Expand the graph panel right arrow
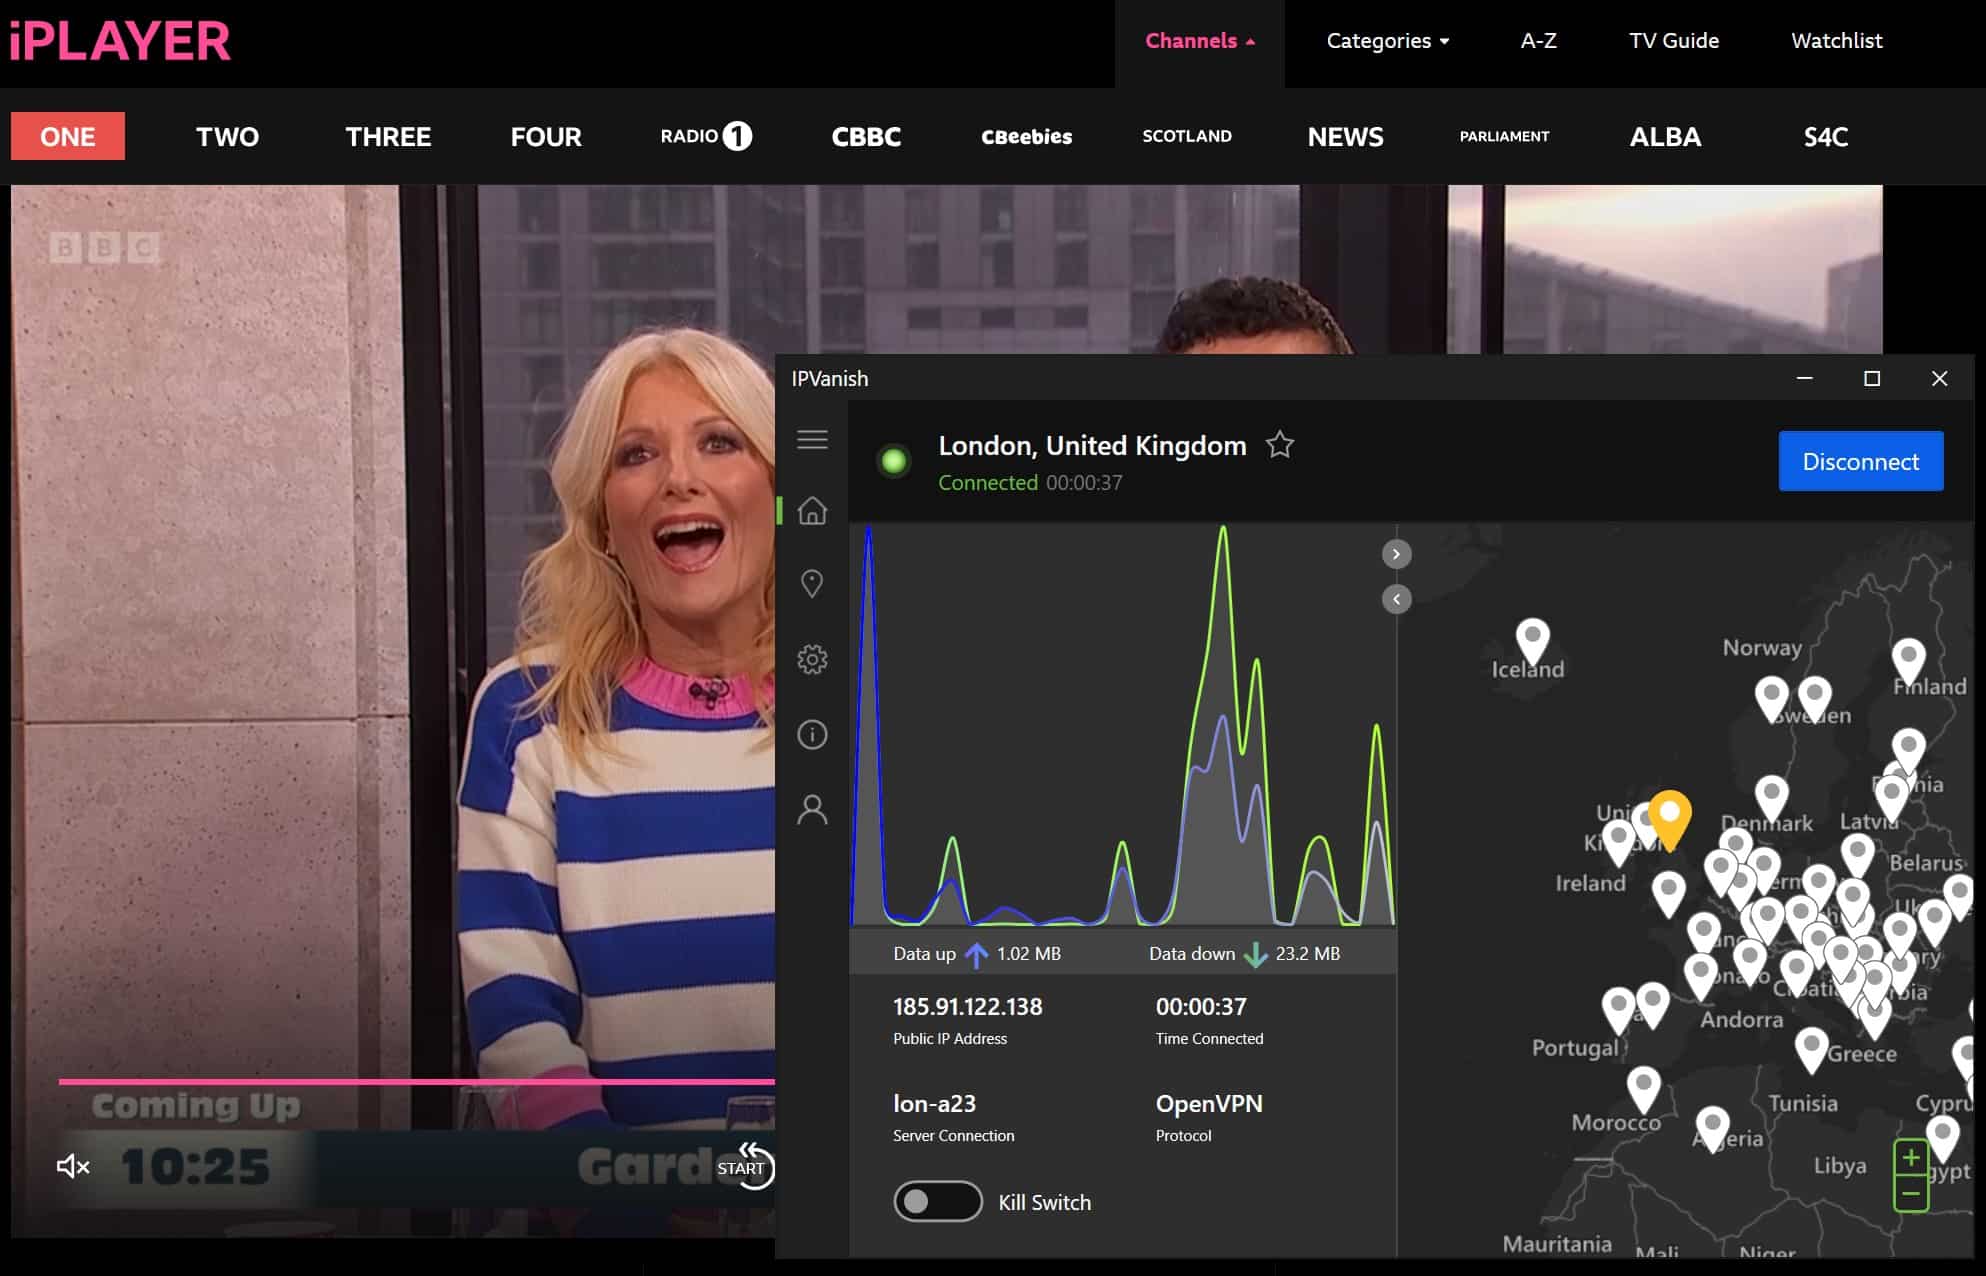Image resolution: width=1986 pixels, height=1276 pixels. (1396, 554)
